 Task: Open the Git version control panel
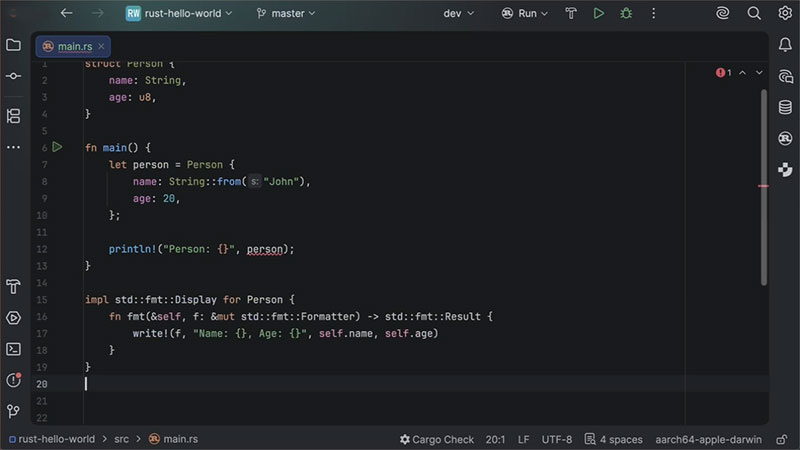(13, 411)
